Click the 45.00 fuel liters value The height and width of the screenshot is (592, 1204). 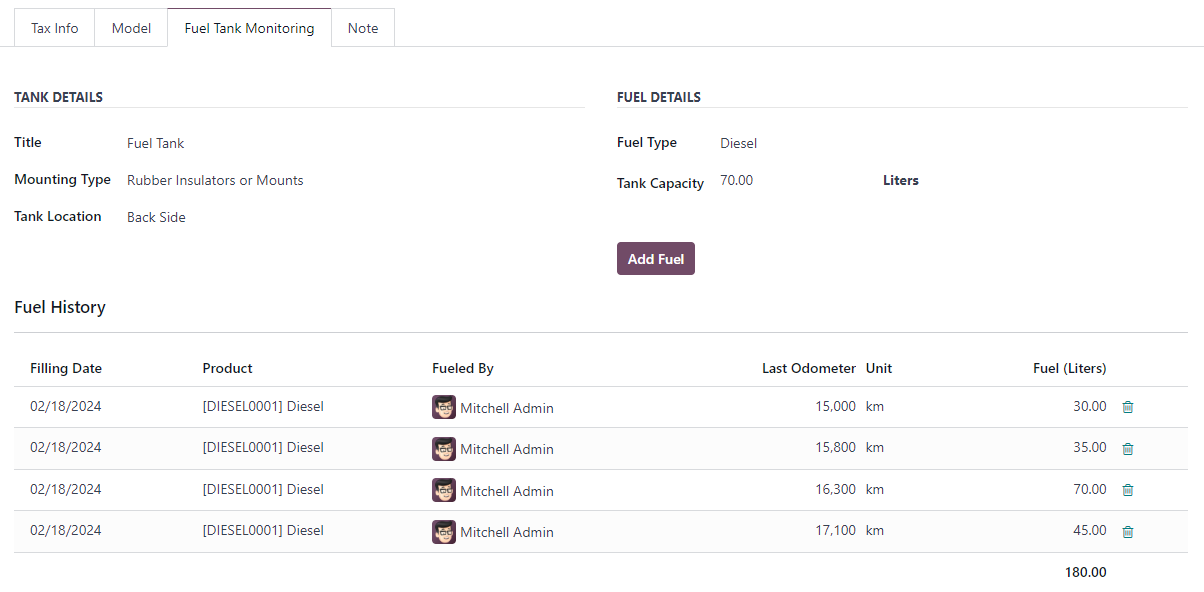(1090, 530)
